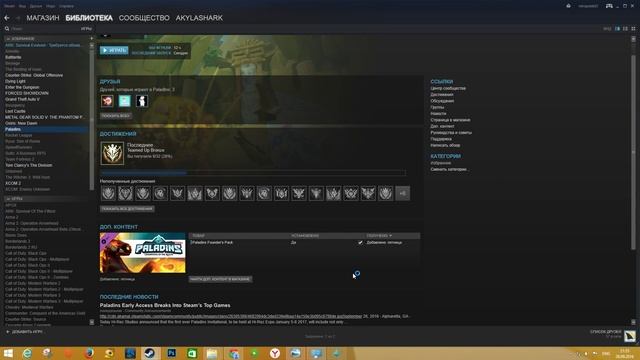Switch library to list view
Viewport: 640px width, 360px height.
pyautogui.click(x=625, y=29)
